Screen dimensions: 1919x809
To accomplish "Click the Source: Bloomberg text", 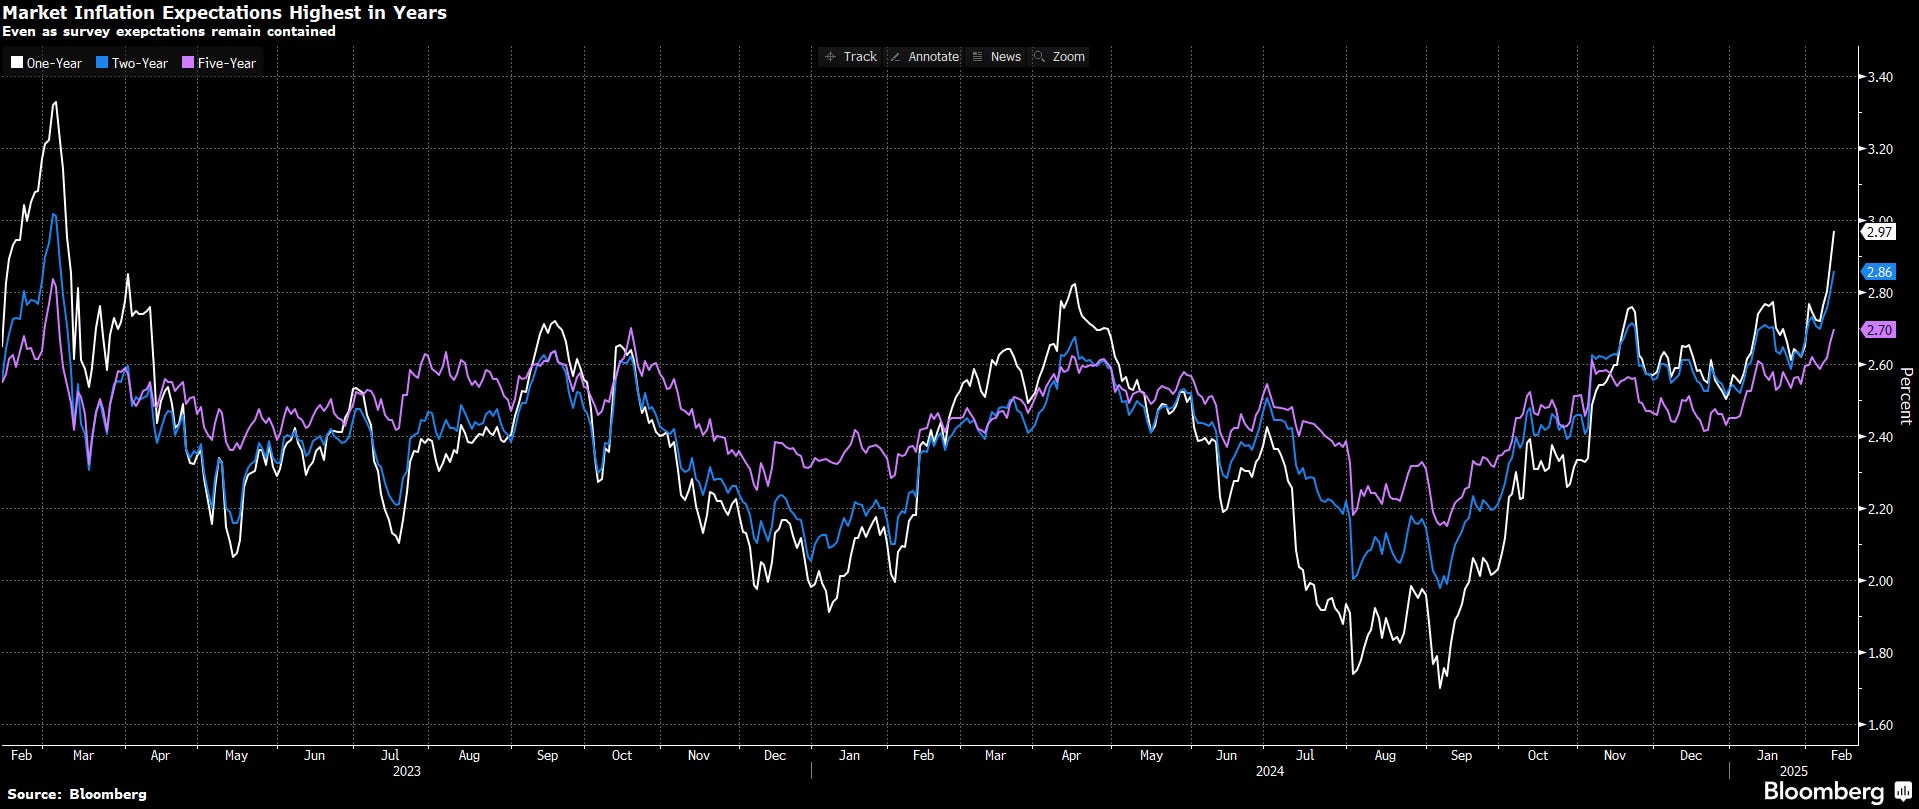I will pos(77,794).
